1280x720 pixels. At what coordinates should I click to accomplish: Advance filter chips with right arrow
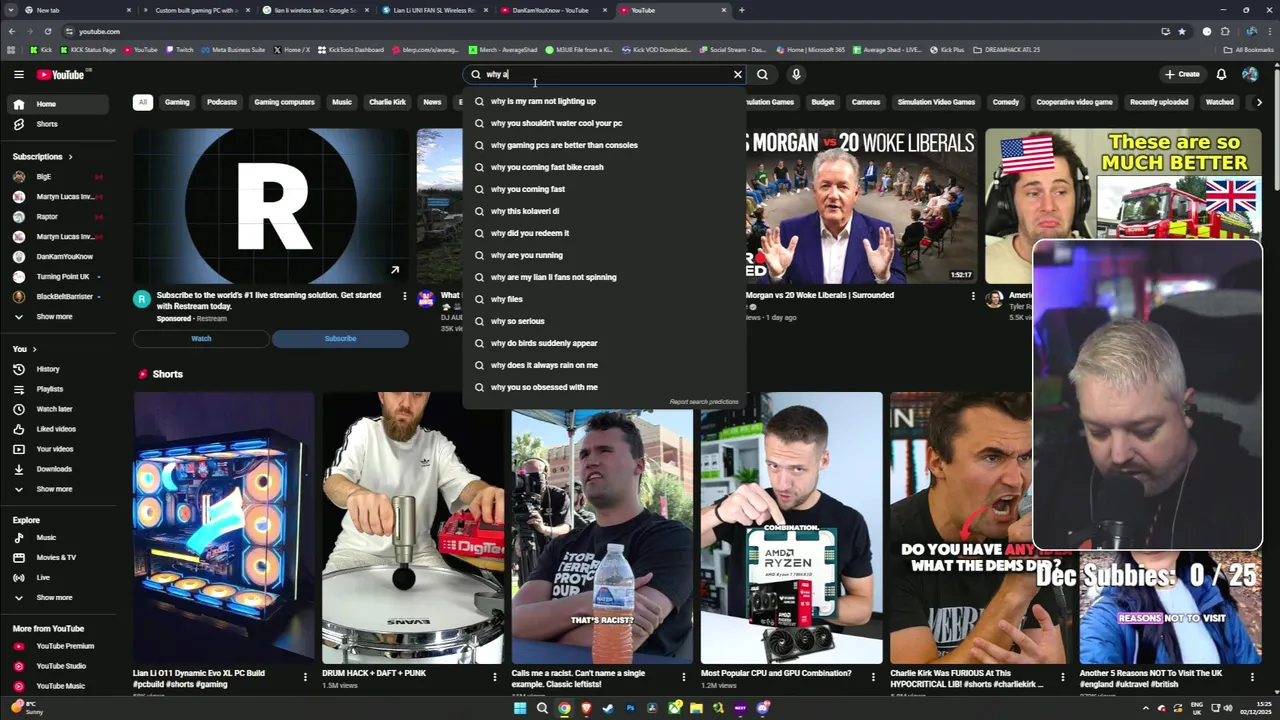tap(1259, 102)
